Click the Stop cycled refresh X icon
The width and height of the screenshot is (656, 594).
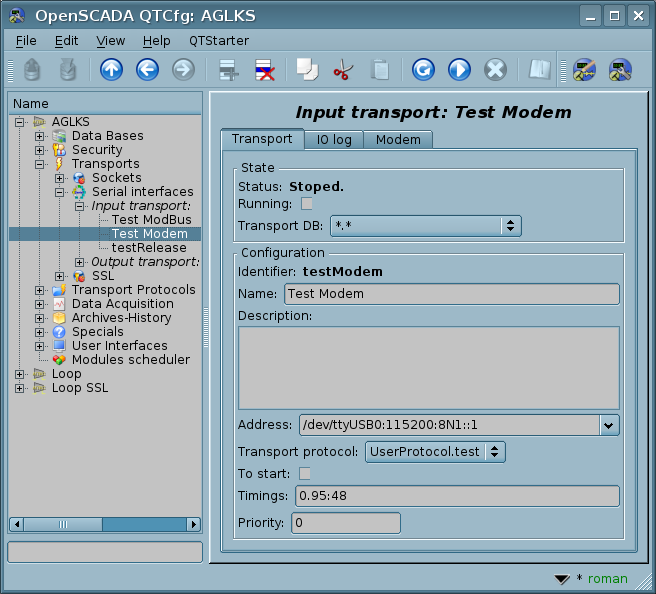[x=495, y=69]
